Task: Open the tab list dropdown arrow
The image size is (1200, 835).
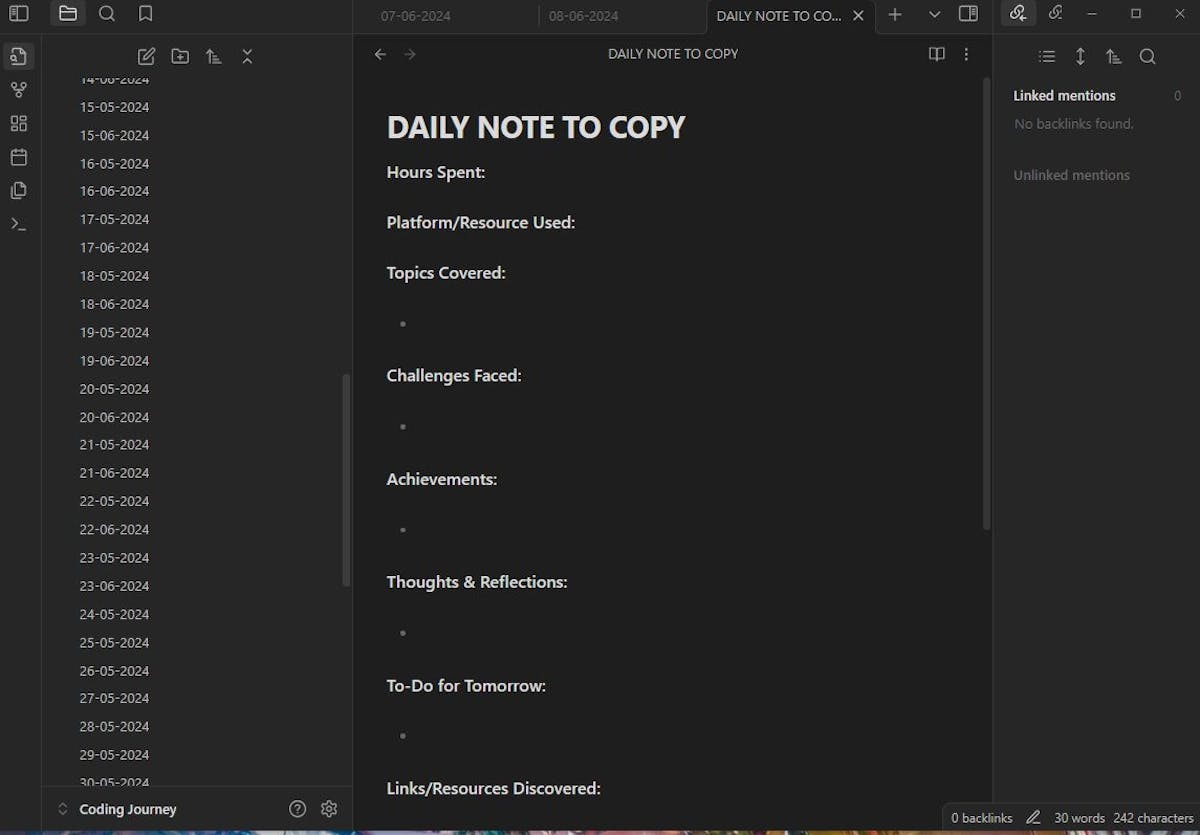Action: coord(934,15)
